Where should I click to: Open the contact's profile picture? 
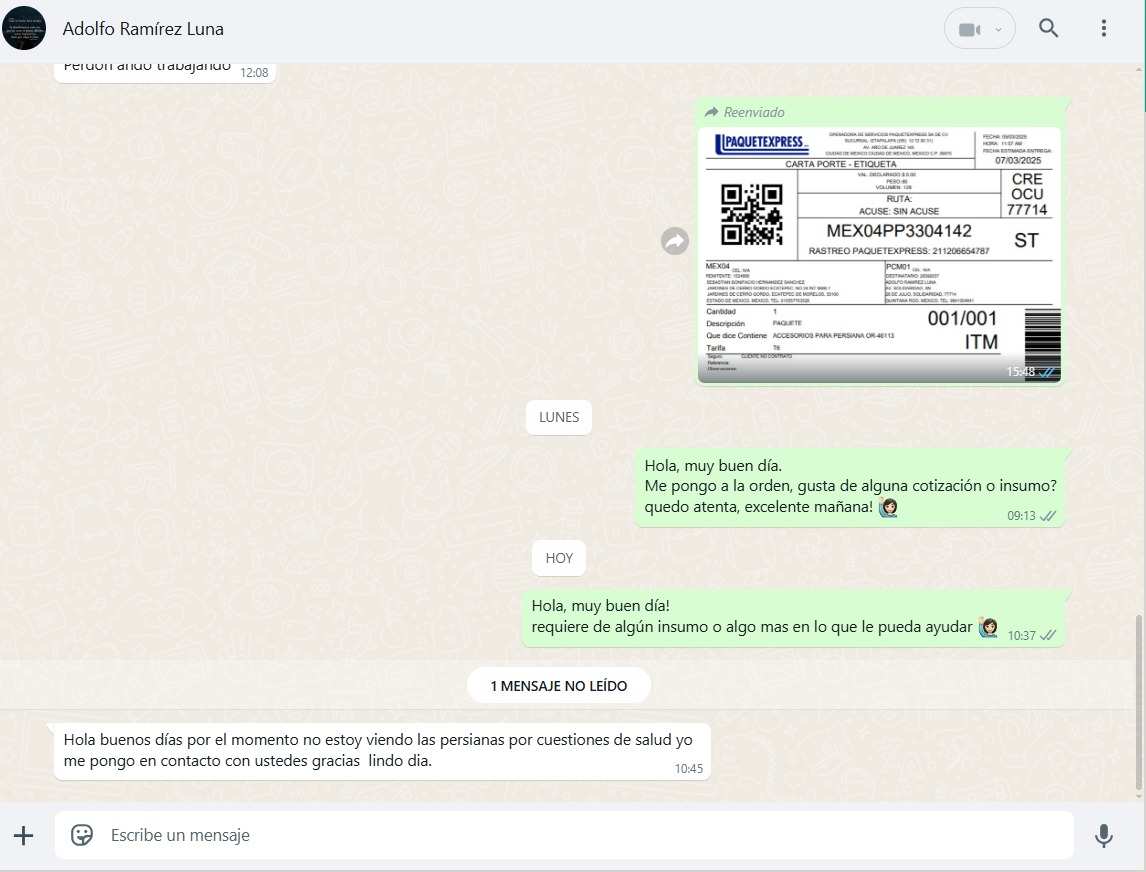[x=24, y=28]
